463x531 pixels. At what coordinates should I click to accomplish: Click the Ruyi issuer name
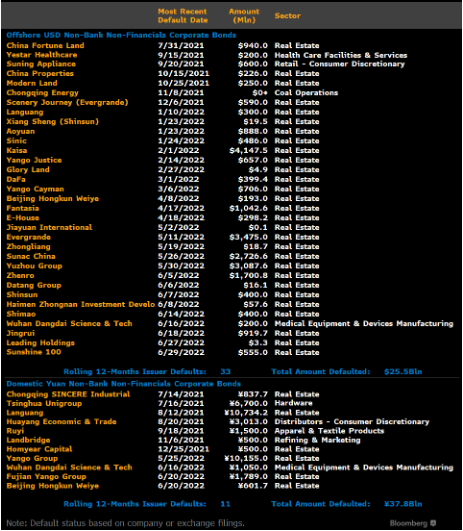(15, 431)
